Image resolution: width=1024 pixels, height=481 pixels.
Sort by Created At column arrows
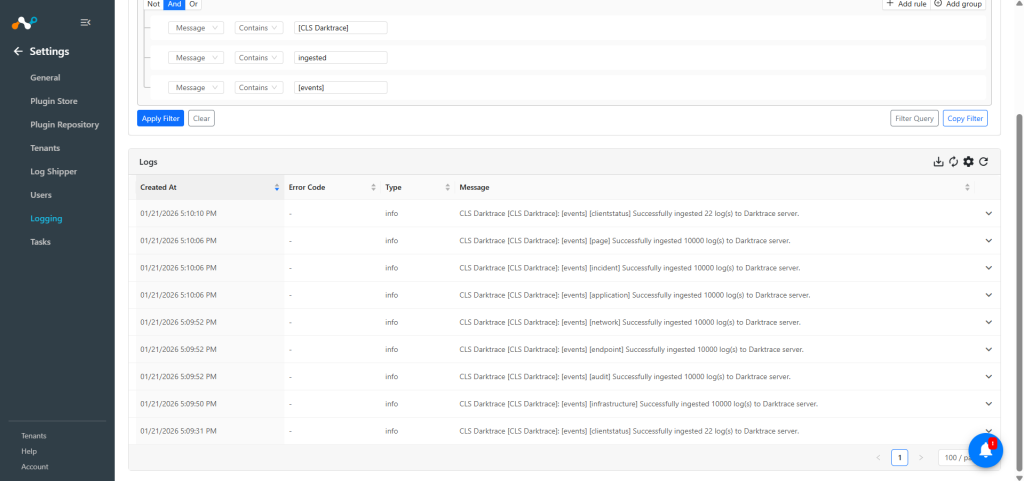coord(277,187)
